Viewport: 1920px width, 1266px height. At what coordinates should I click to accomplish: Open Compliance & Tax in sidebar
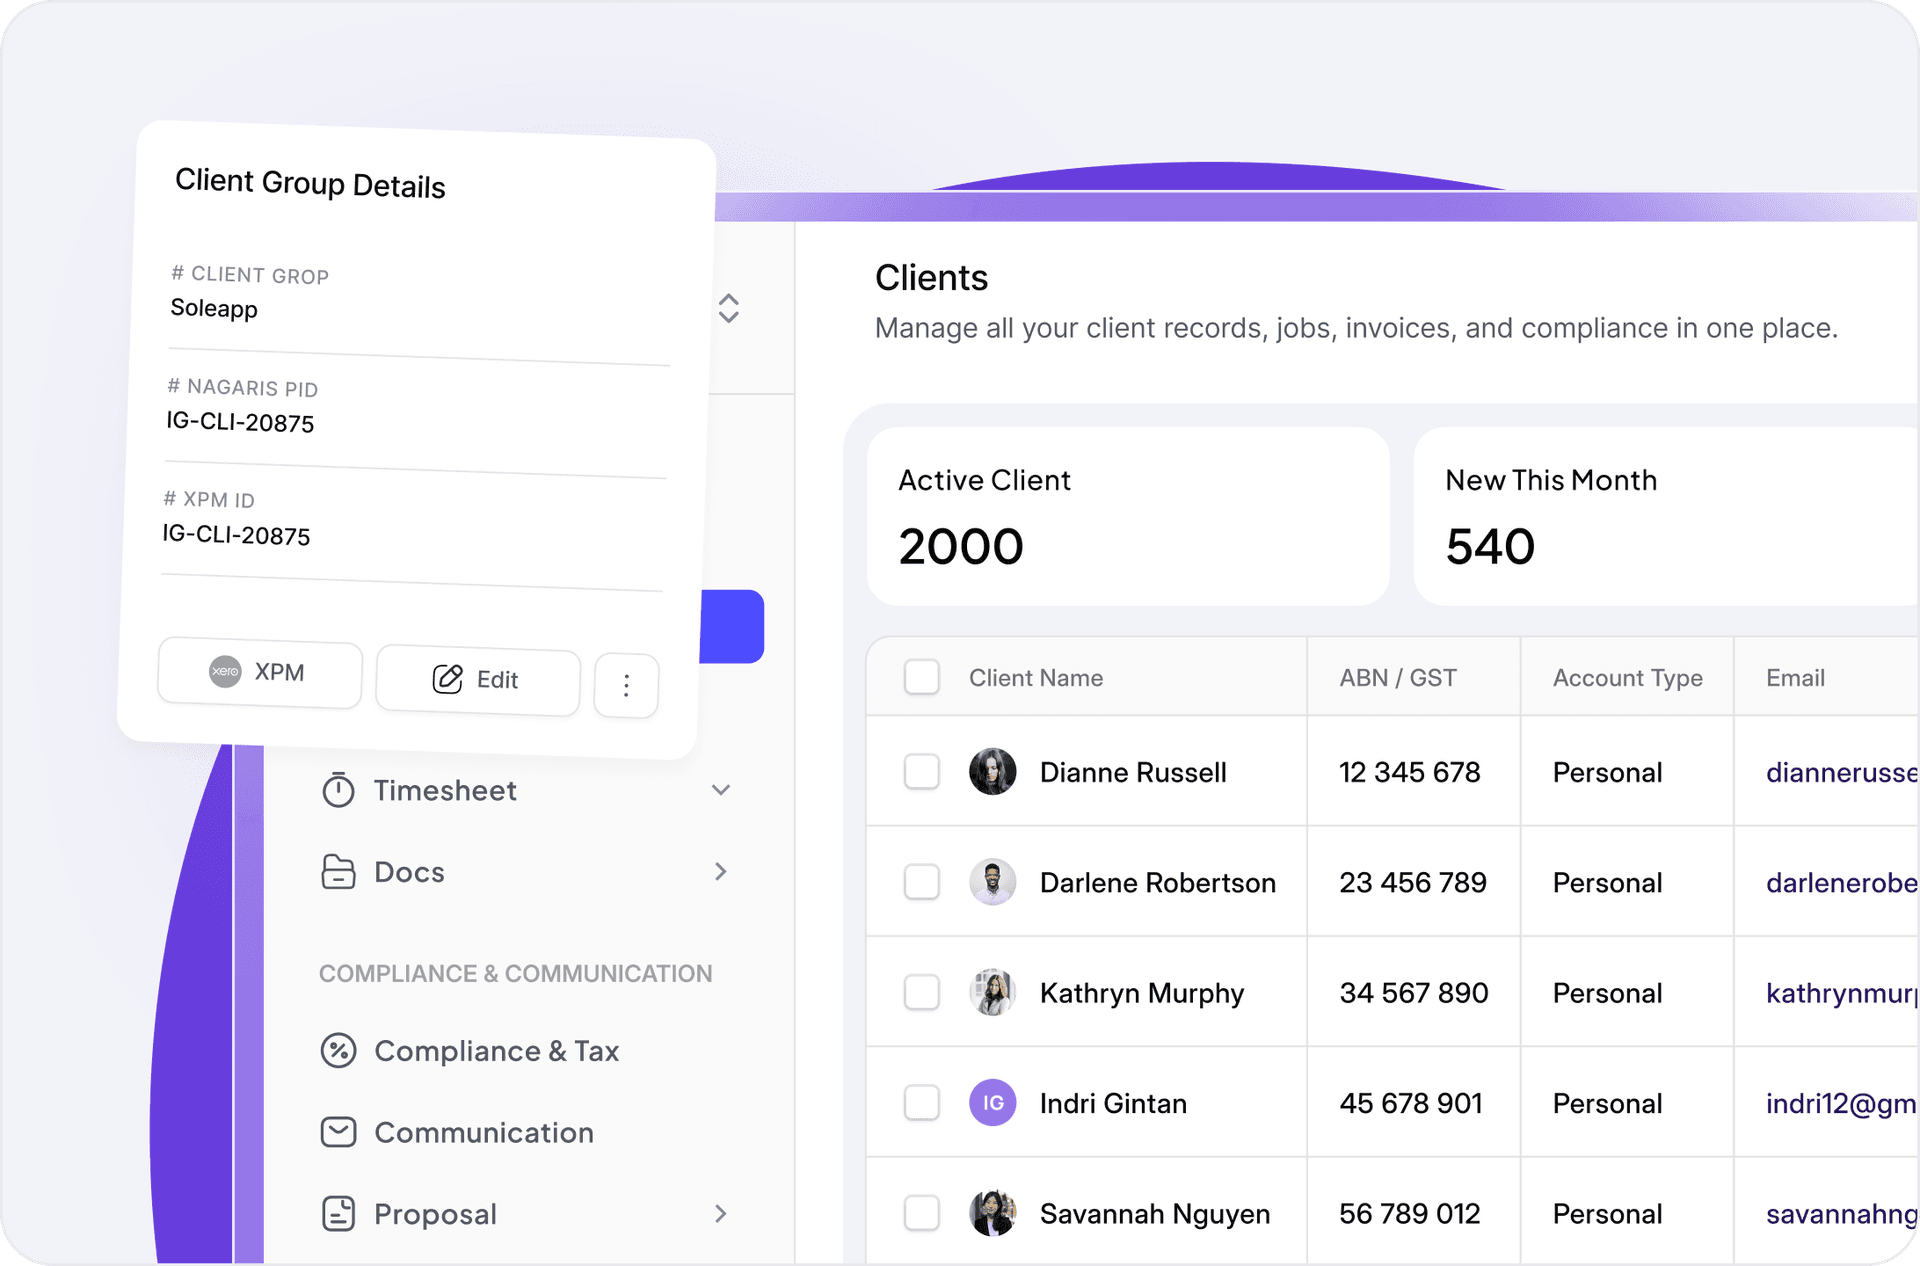tap(526, 1051)
